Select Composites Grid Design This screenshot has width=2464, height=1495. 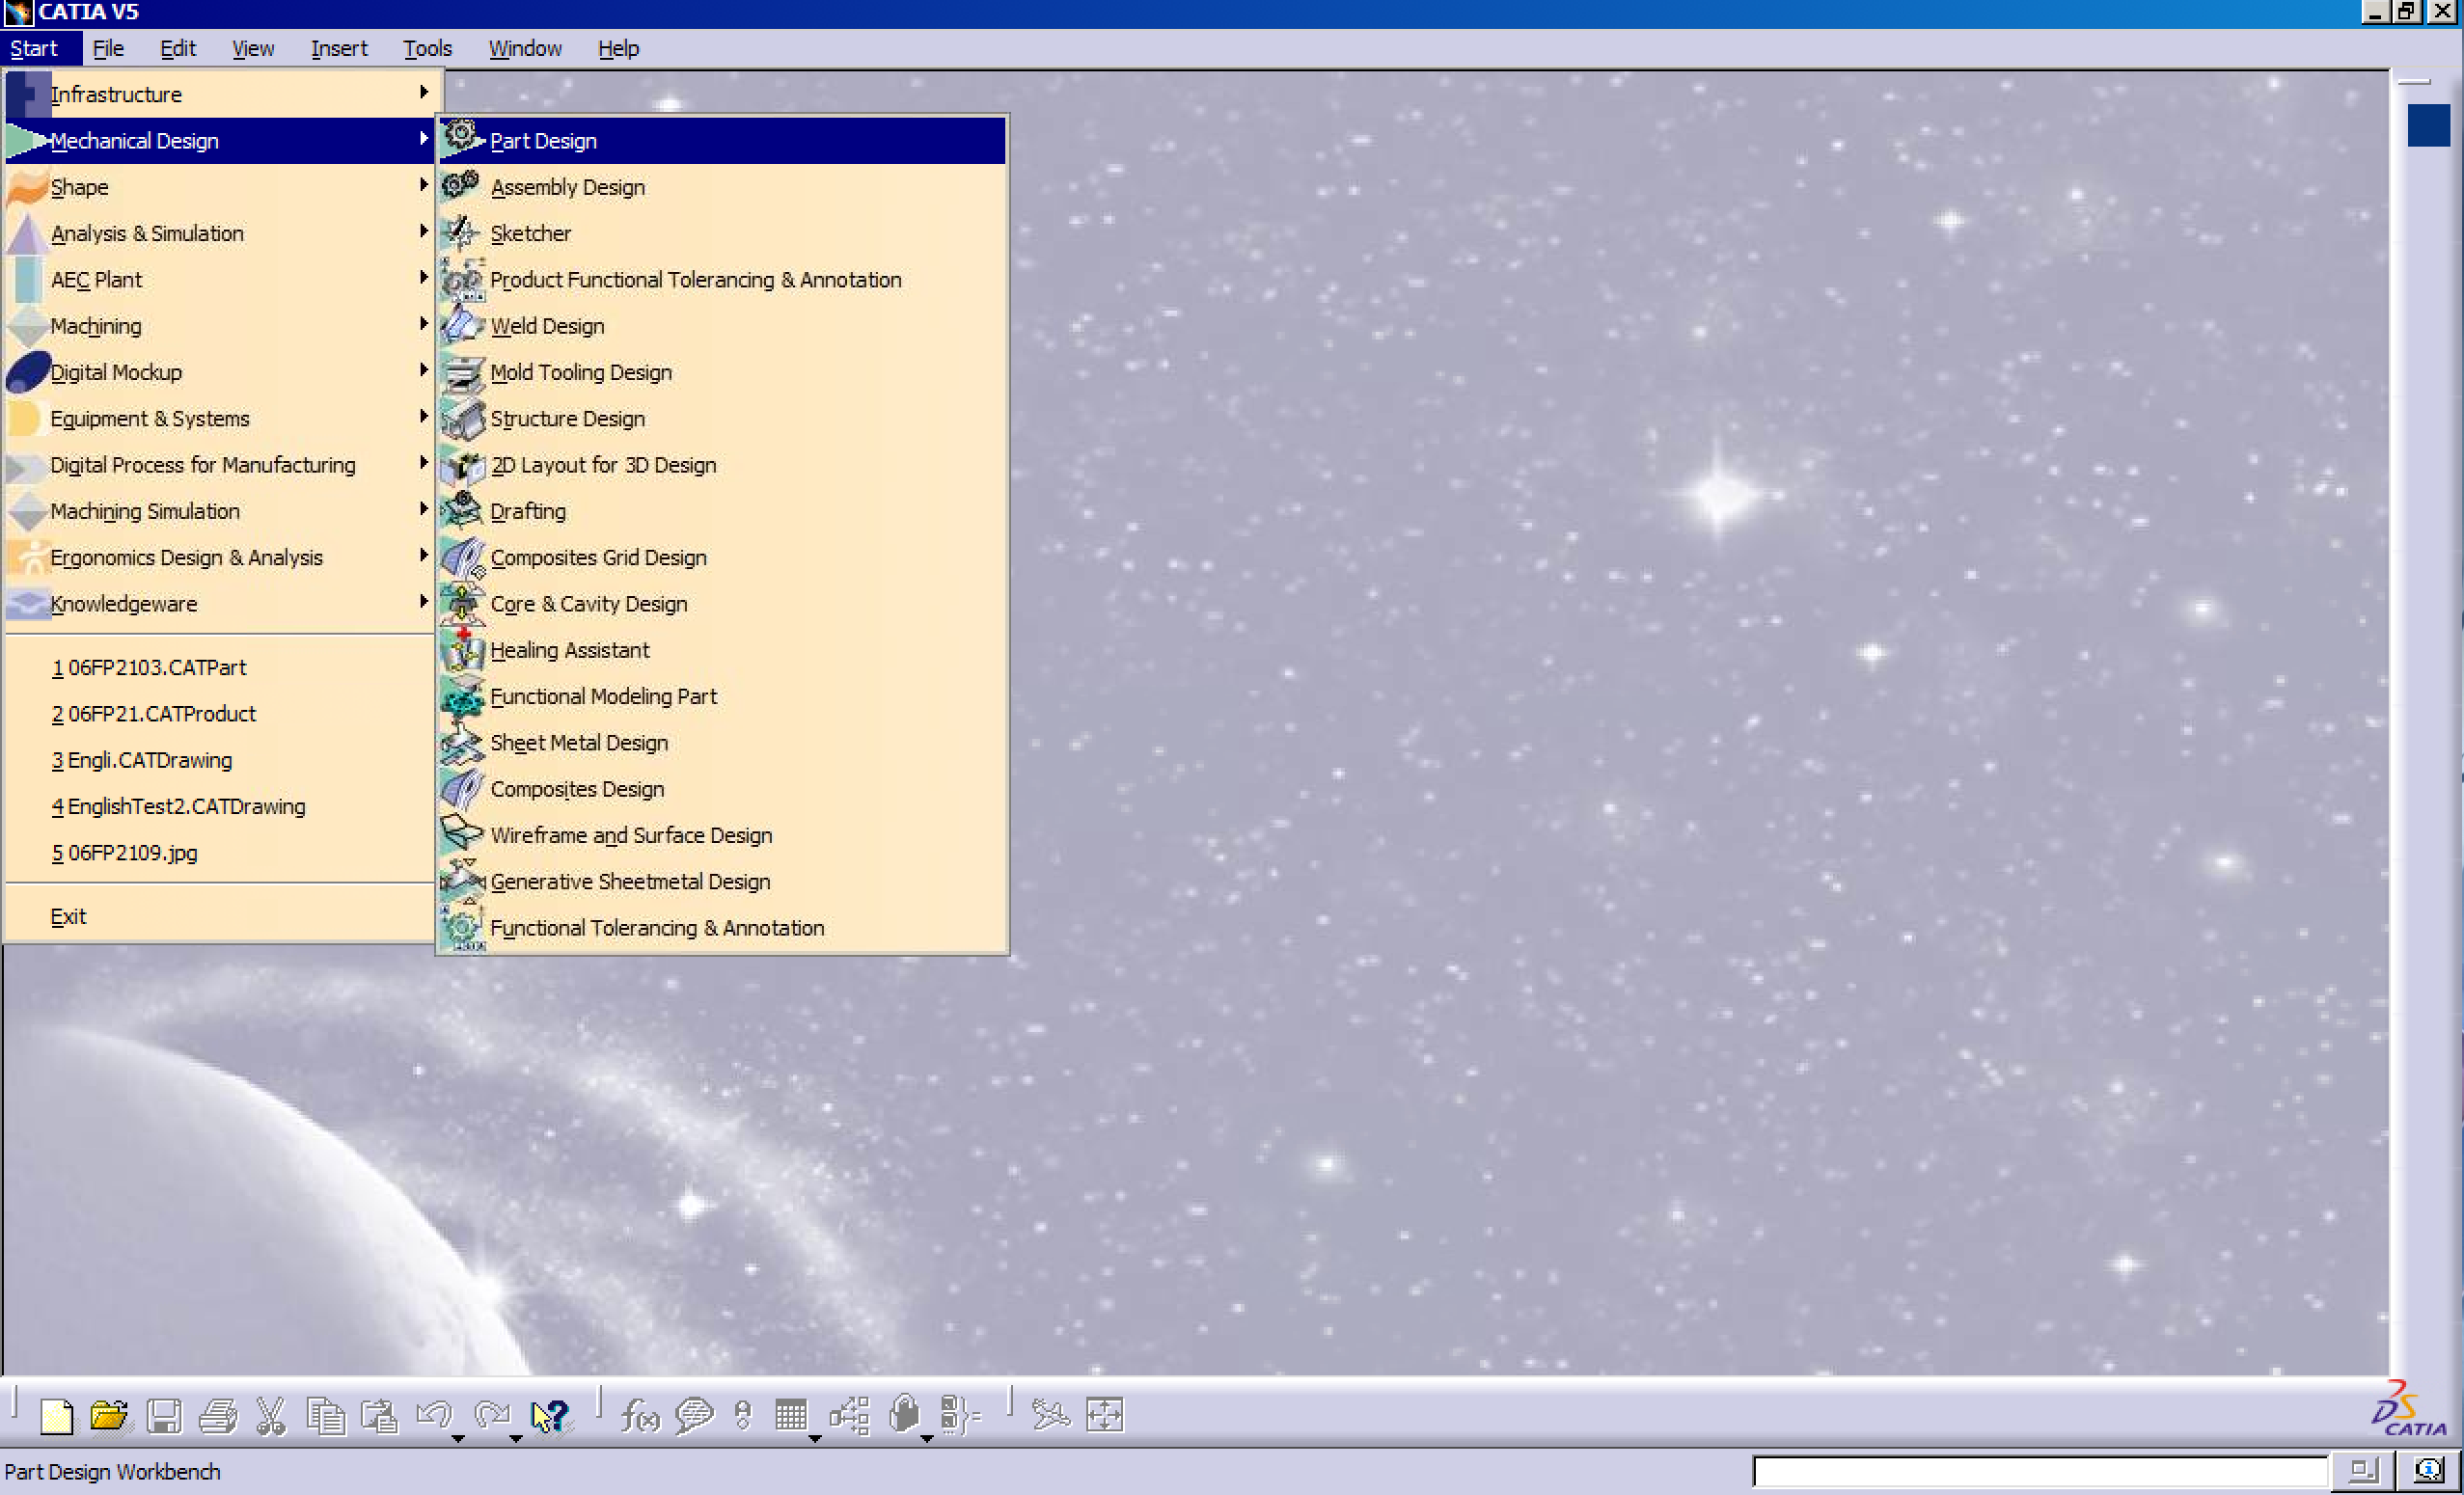[x=722, y=558]
